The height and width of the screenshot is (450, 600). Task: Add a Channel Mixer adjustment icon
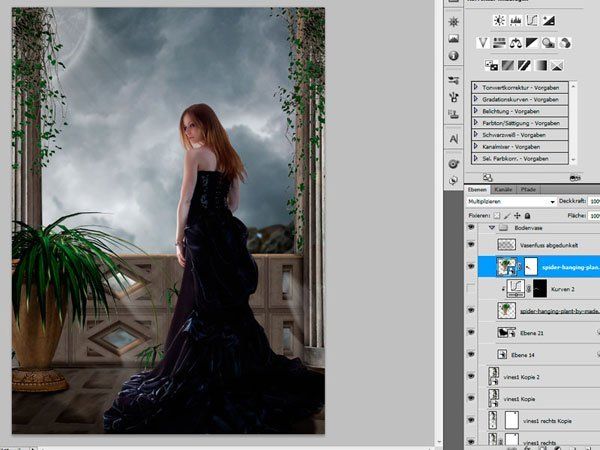tap(565, 42)
